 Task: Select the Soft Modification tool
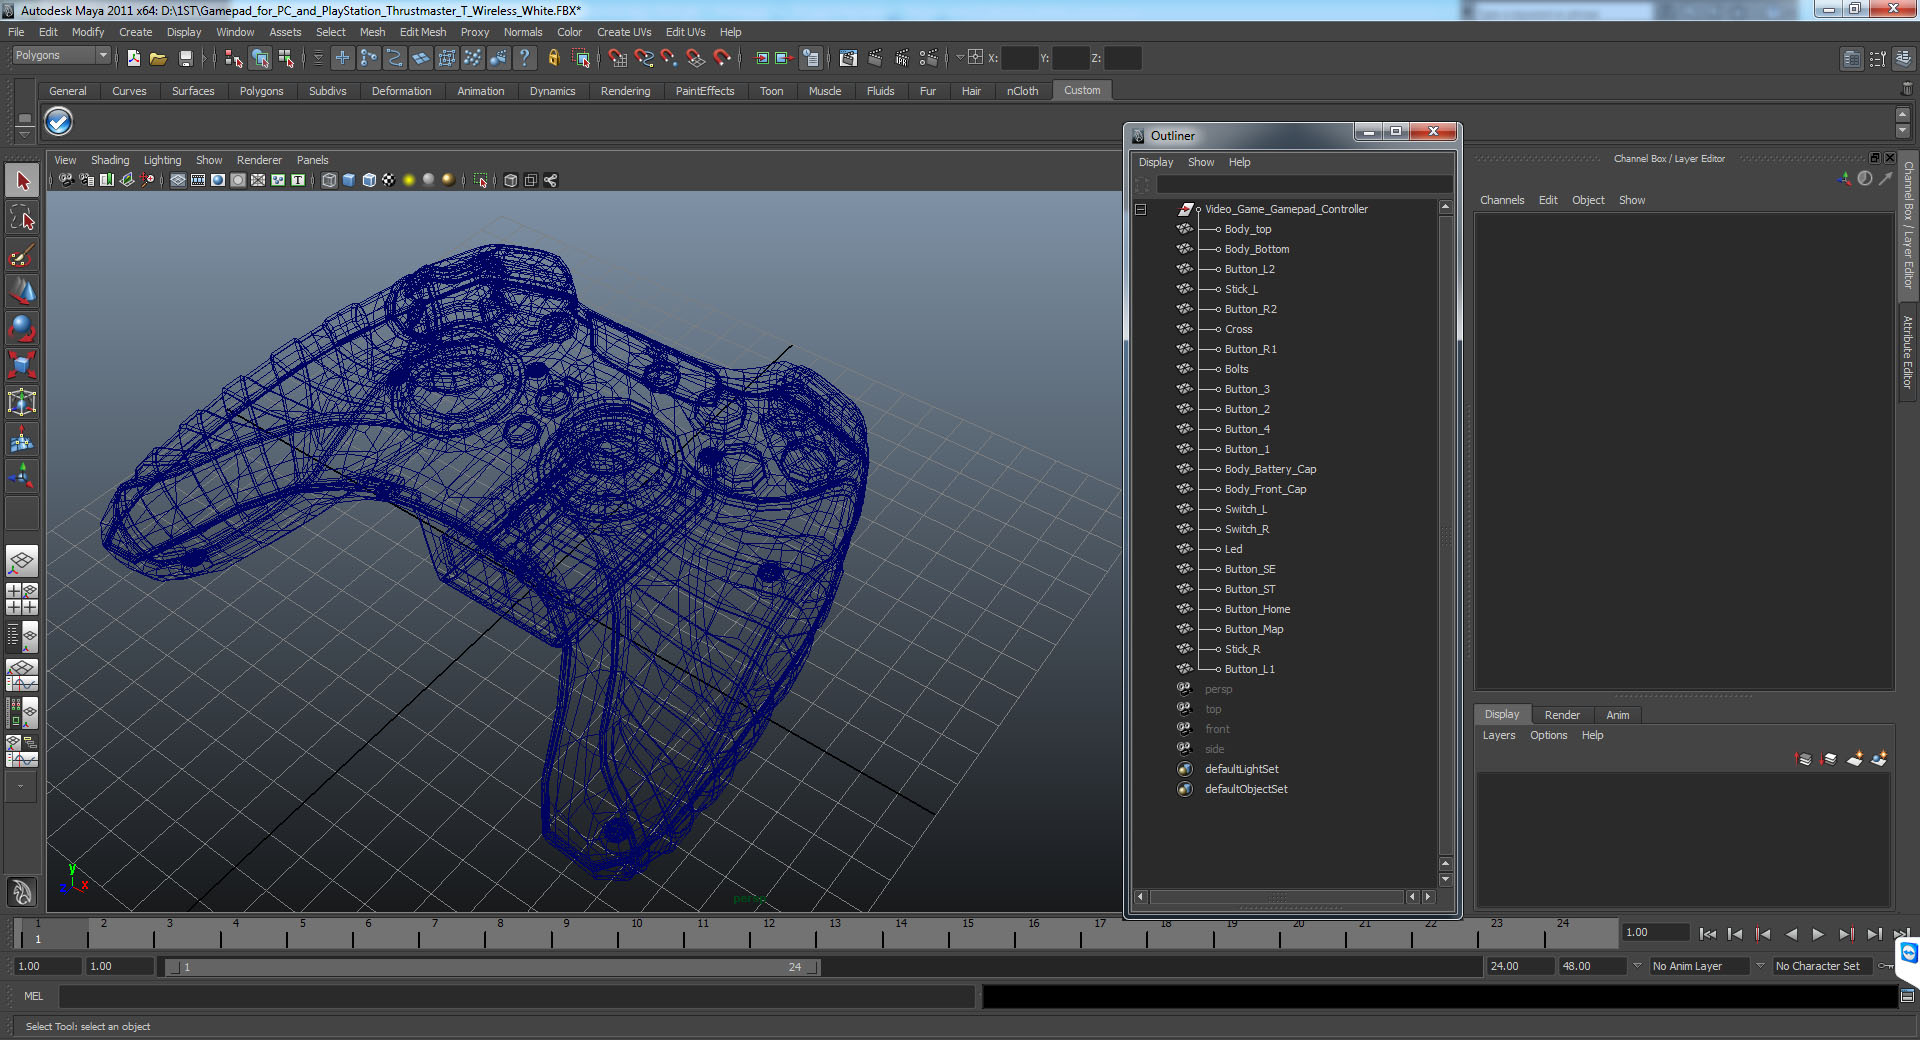point(22,439)
